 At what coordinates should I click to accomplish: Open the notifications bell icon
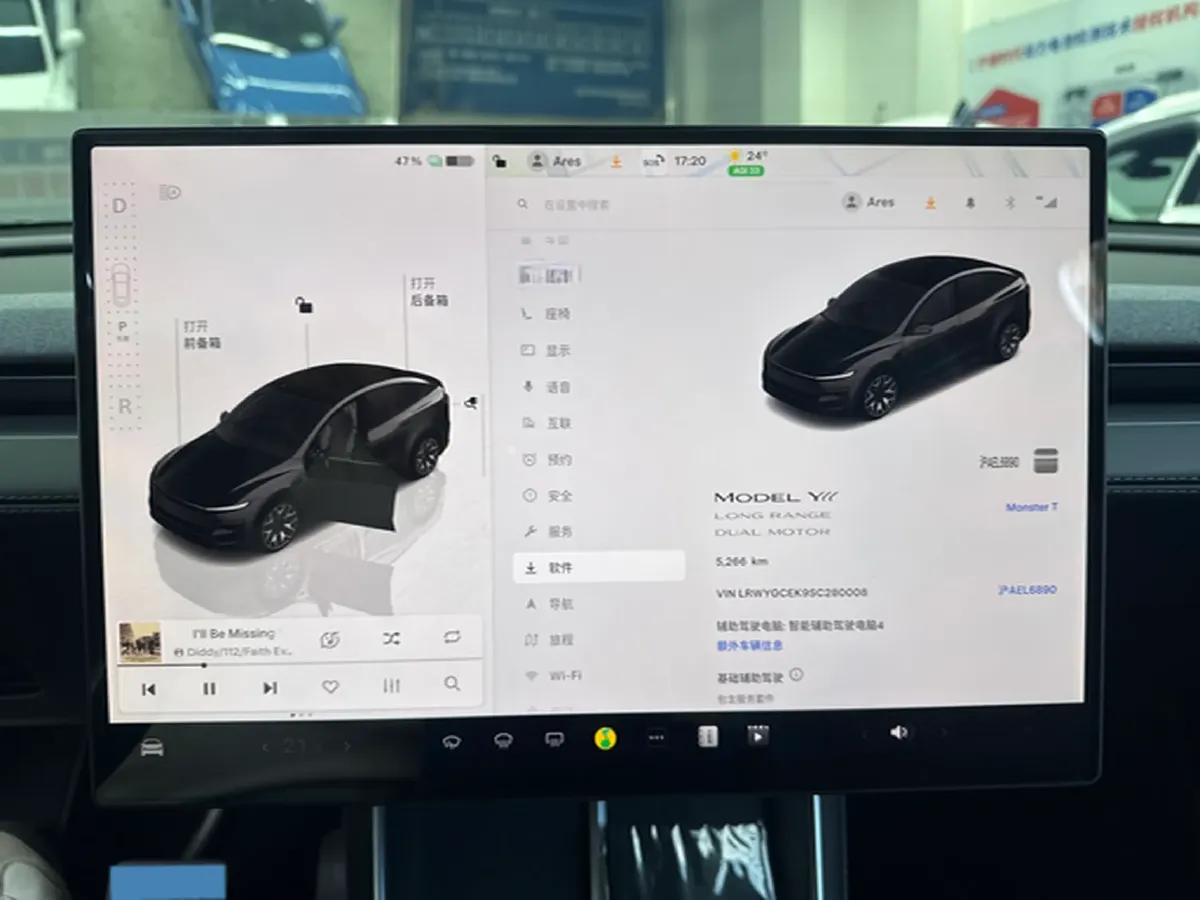click(x=970, y=203)
